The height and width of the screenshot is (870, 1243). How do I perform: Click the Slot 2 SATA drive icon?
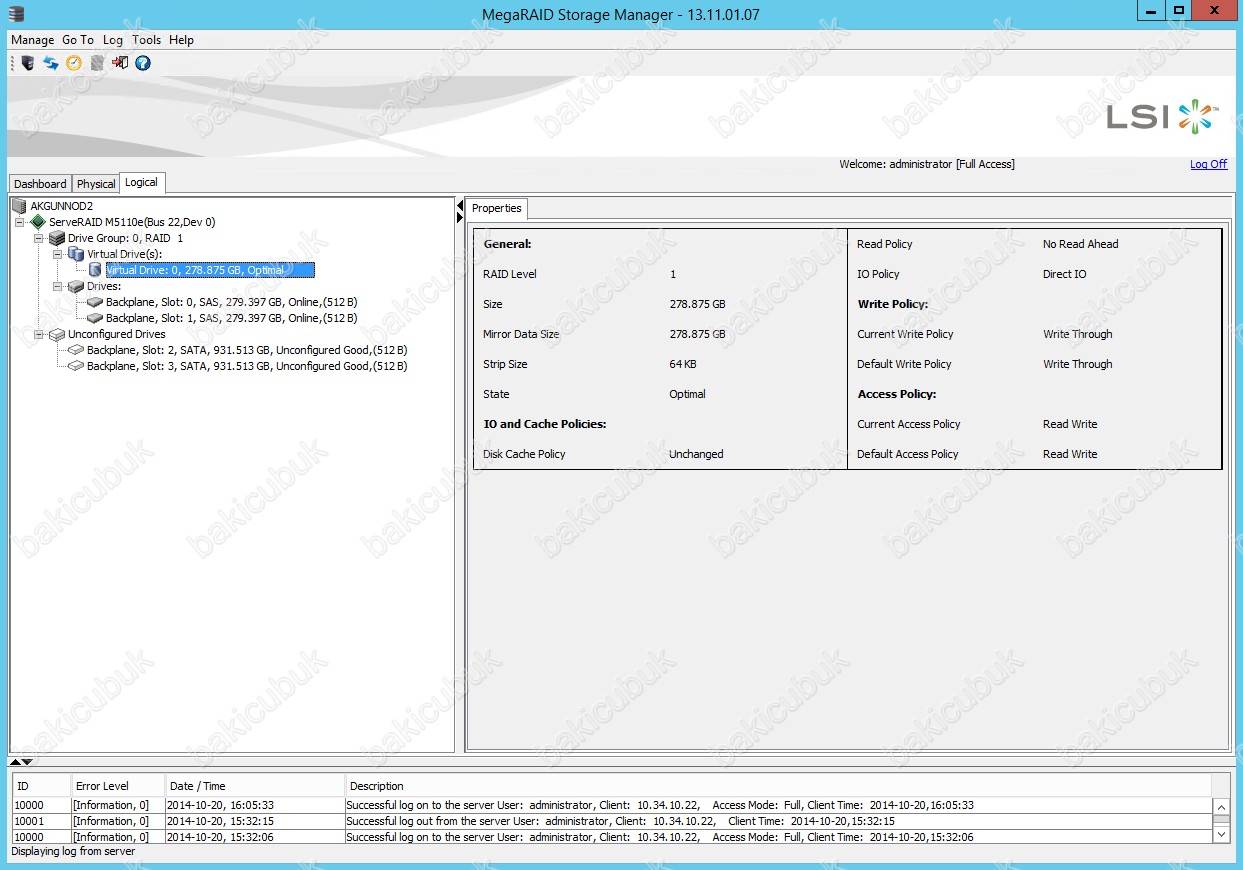[76, 350]
